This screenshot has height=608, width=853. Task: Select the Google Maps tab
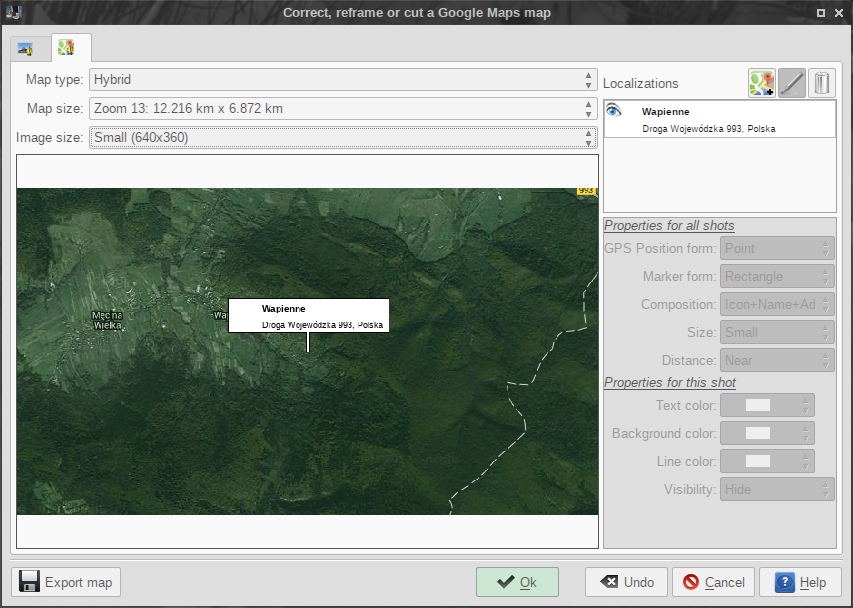71,48
